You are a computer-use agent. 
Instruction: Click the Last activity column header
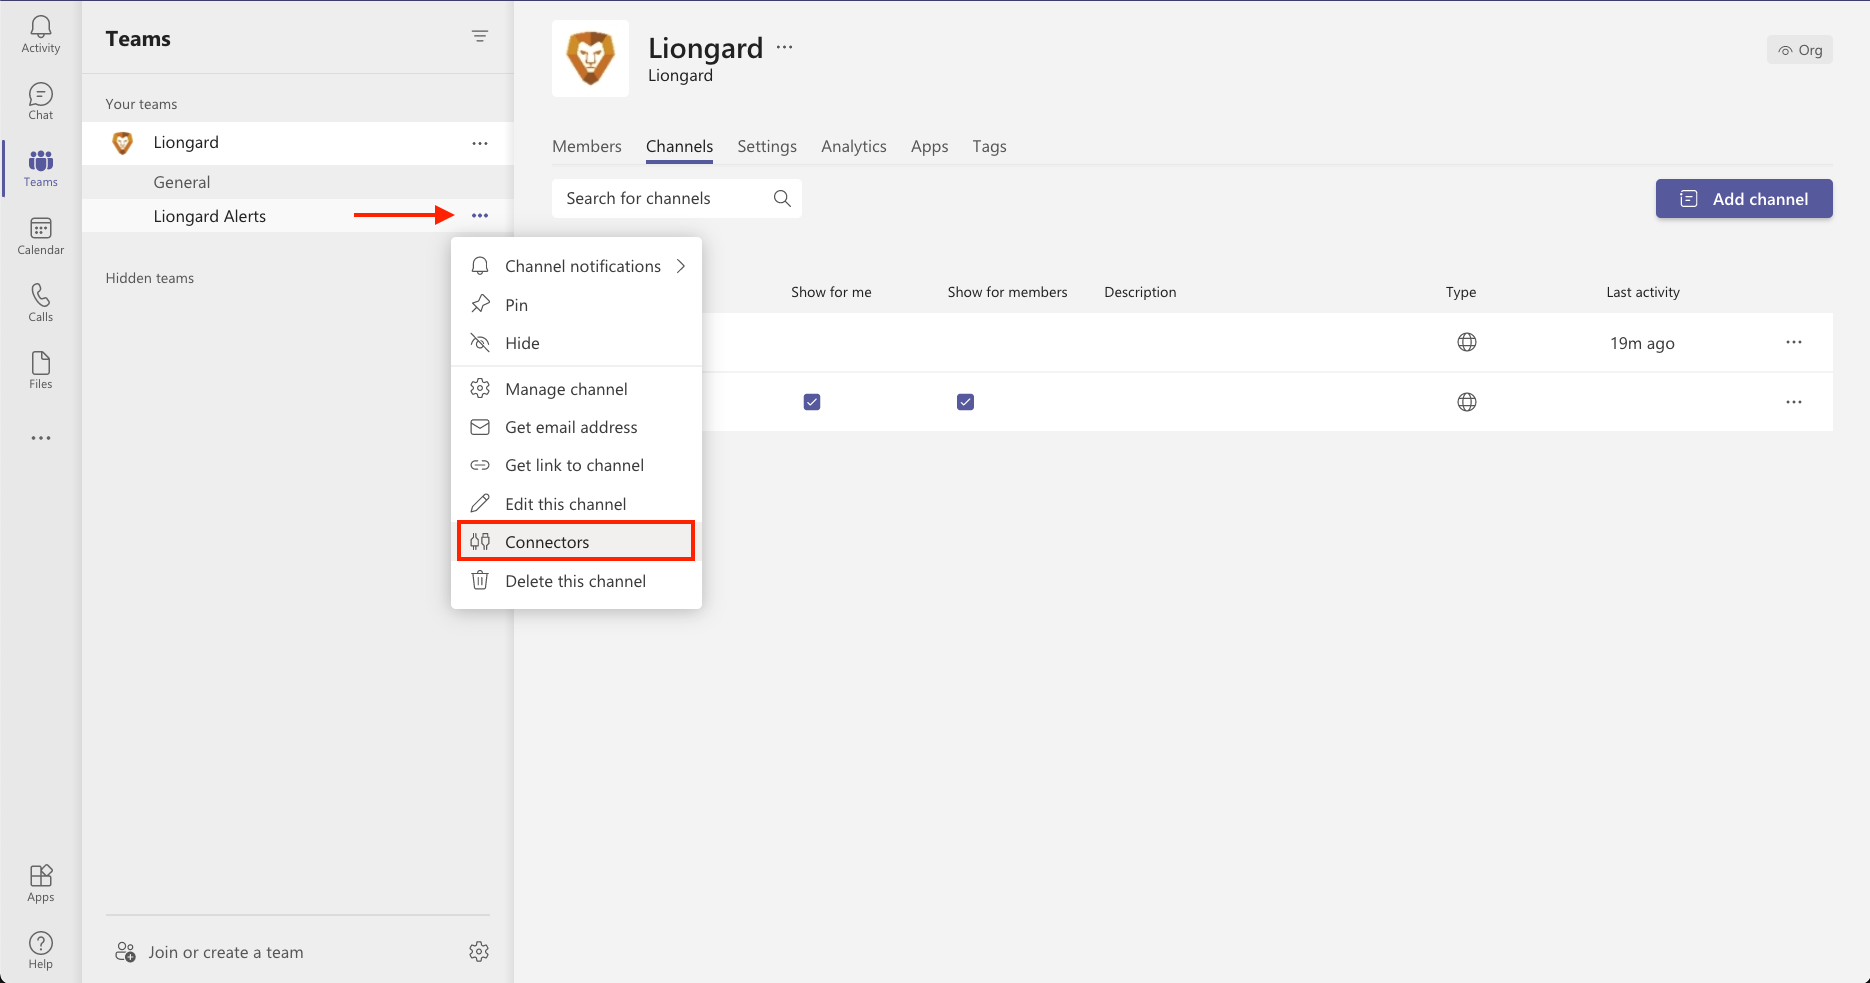tap(1643, 292)
